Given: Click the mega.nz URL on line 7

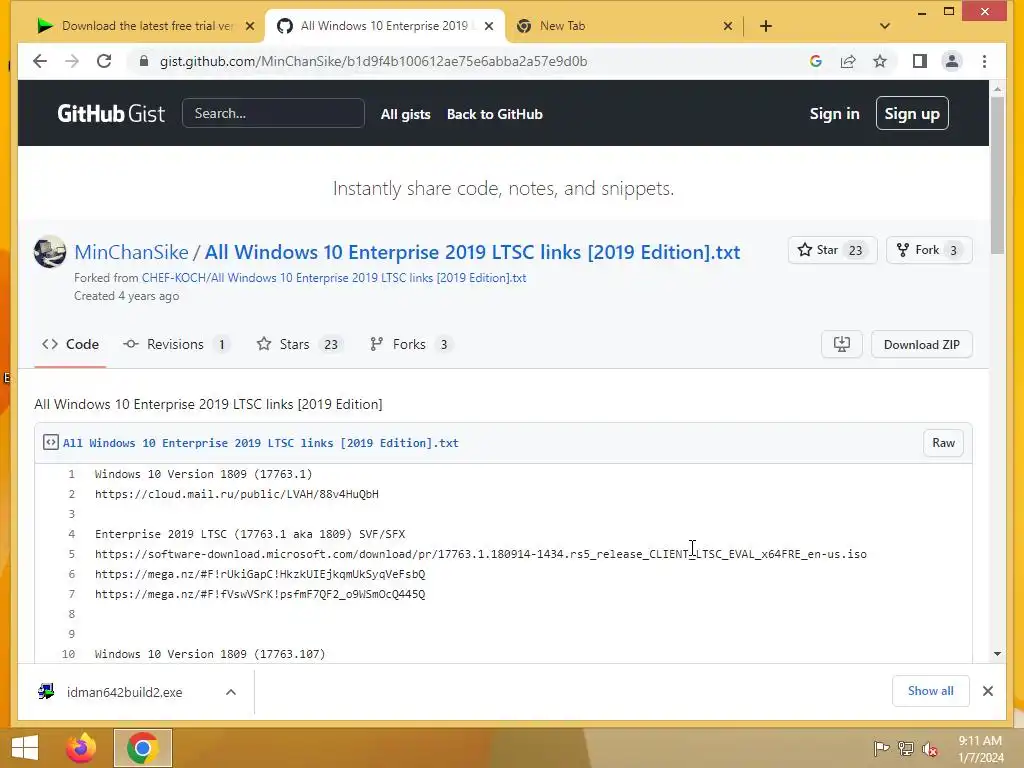Looking at the screenshot, I should [260, 594].
